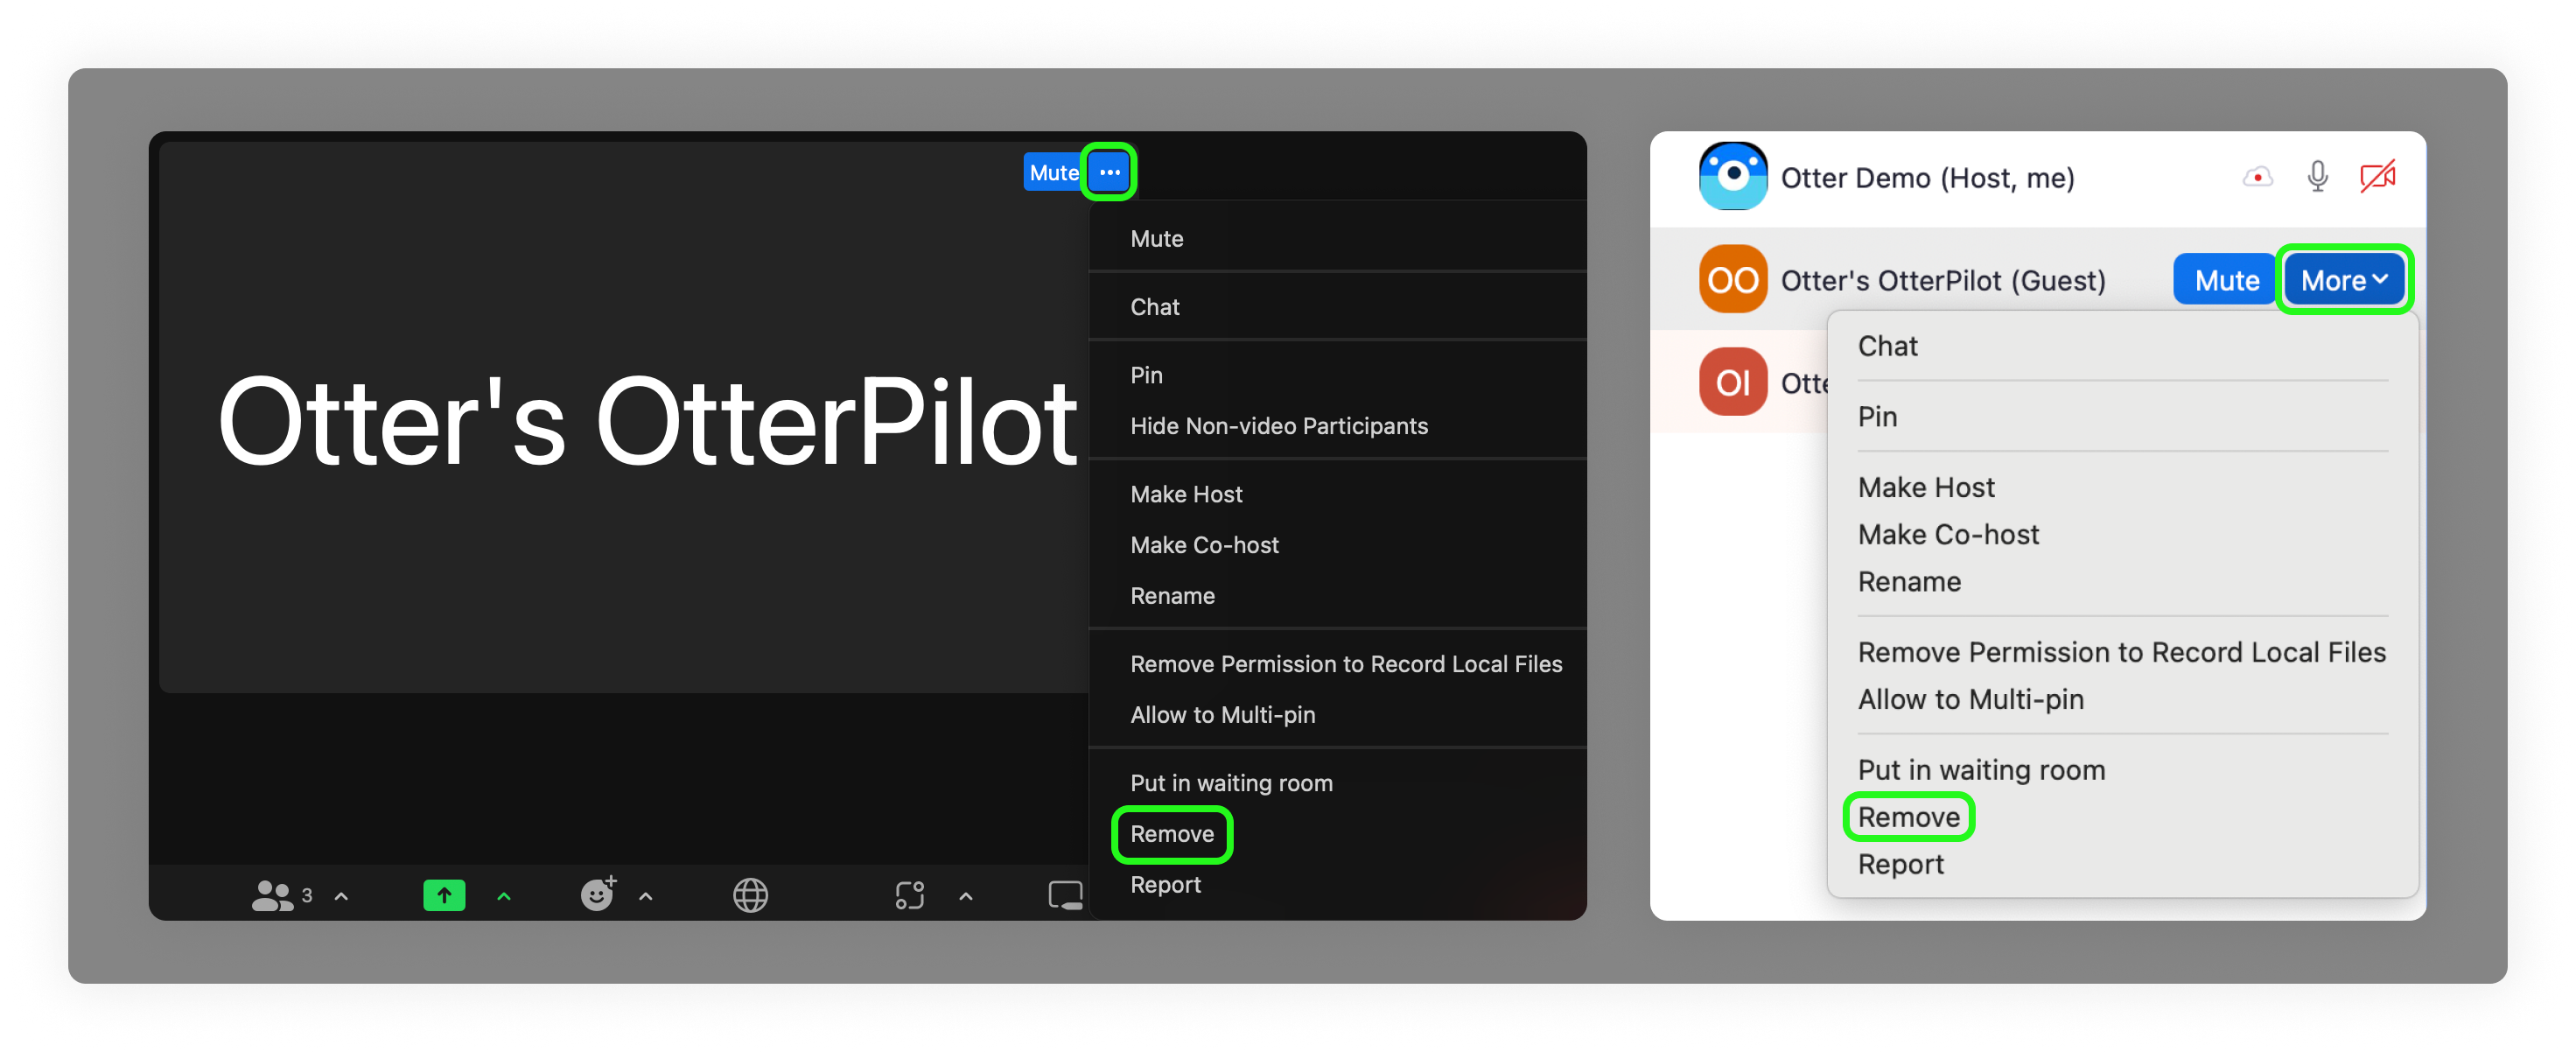This screenshot has height=1052, width=2576.
Task: Click the globe icon in meeting toolbar
Action: click(750, 895)
